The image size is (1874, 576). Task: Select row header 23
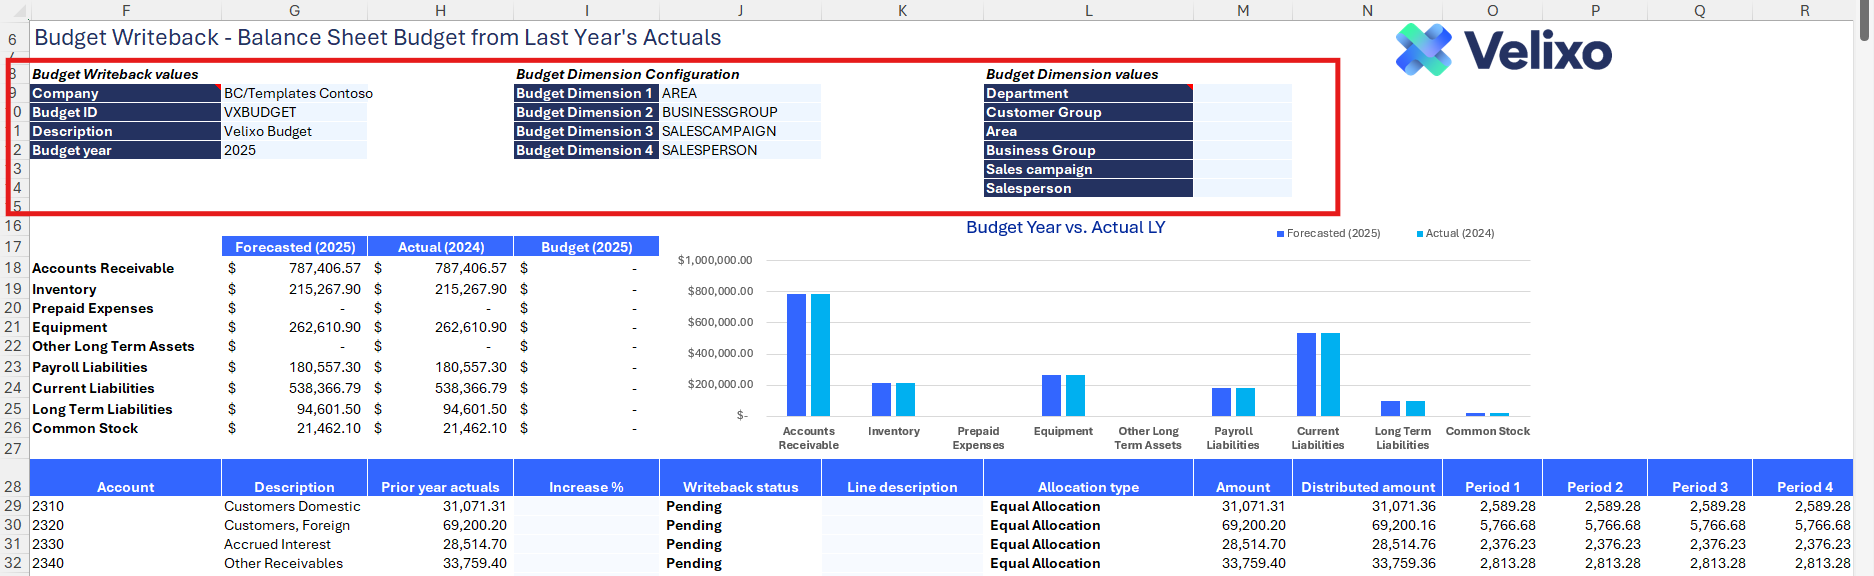(x=13, y=367)
